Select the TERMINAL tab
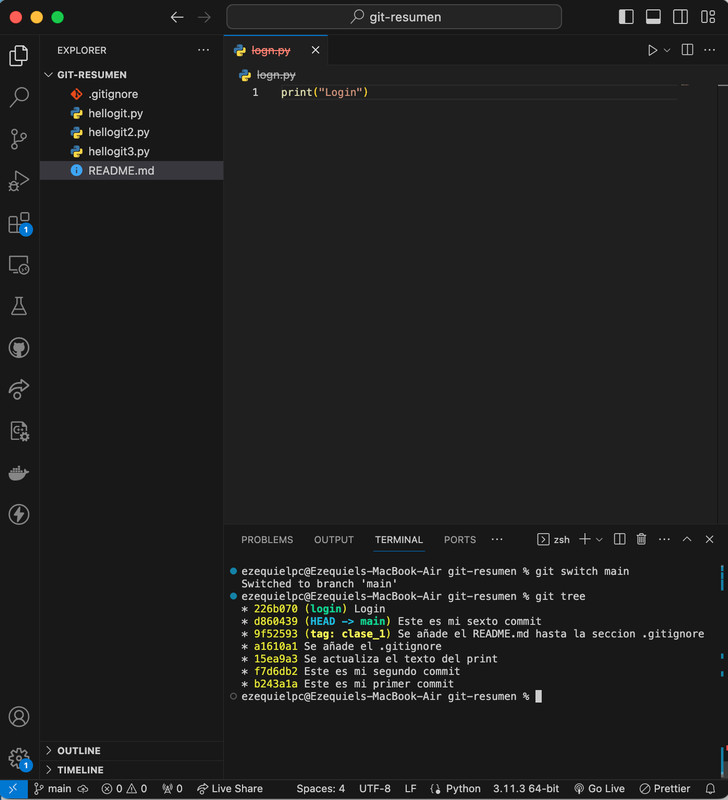The width and height of the screenshot is (728, 800). coord(398,540)
